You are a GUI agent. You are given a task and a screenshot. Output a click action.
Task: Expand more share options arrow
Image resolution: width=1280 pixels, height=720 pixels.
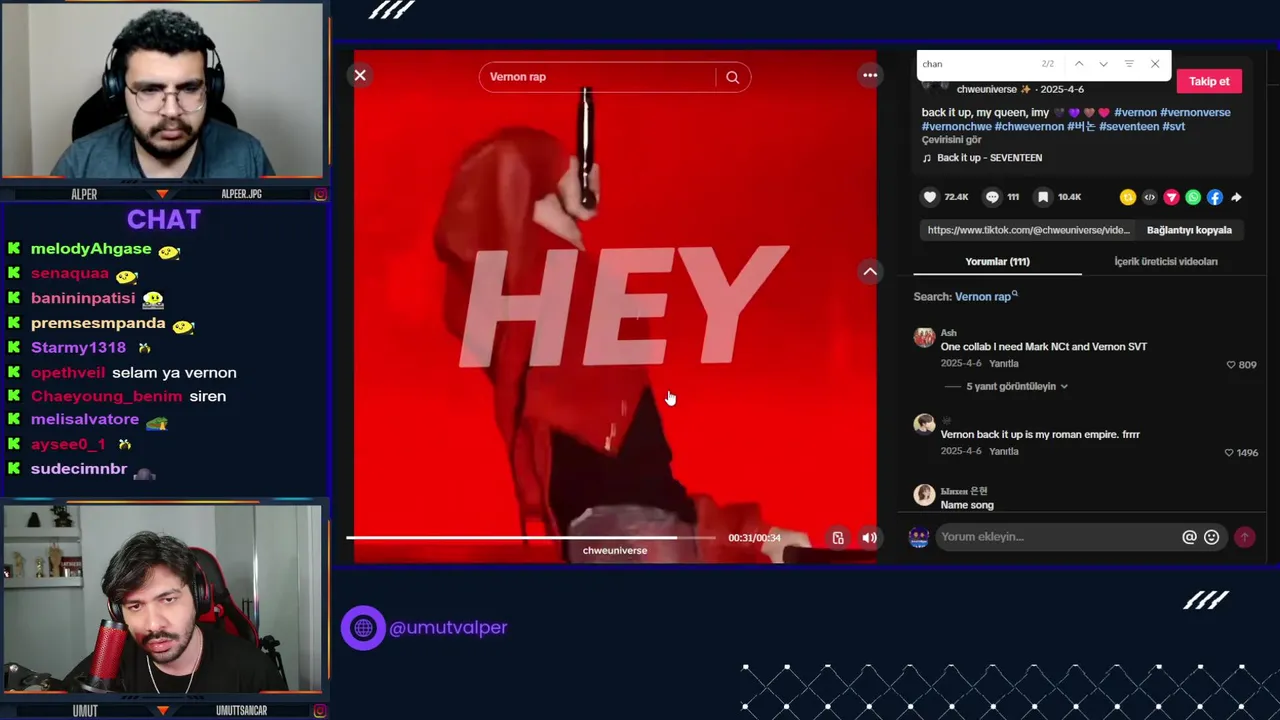click(x=1237, y=197)
